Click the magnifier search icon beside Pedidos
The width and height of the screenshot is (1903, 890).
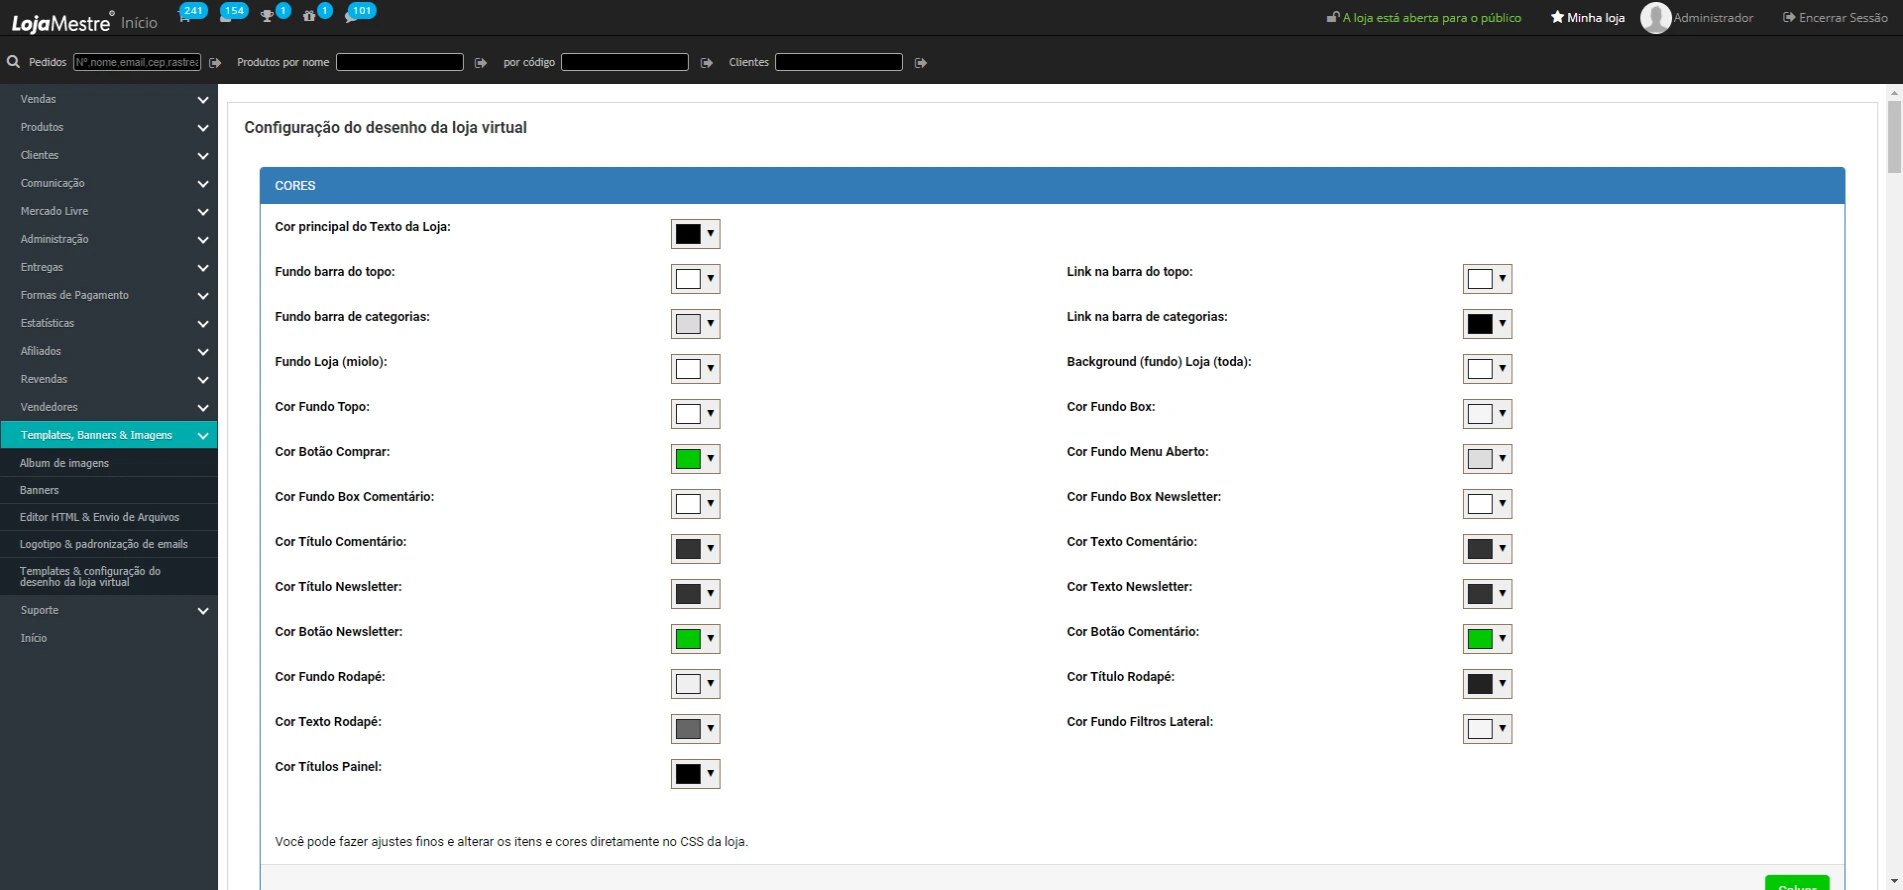click(x=13, y=62)
